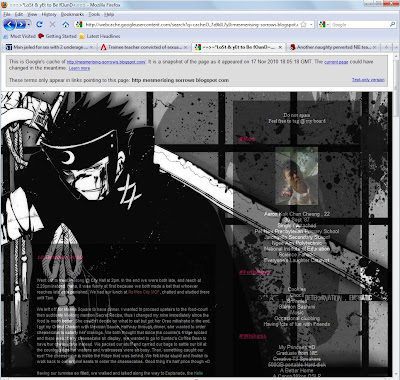Open the 'Text-only version' link

click(368, 80)
